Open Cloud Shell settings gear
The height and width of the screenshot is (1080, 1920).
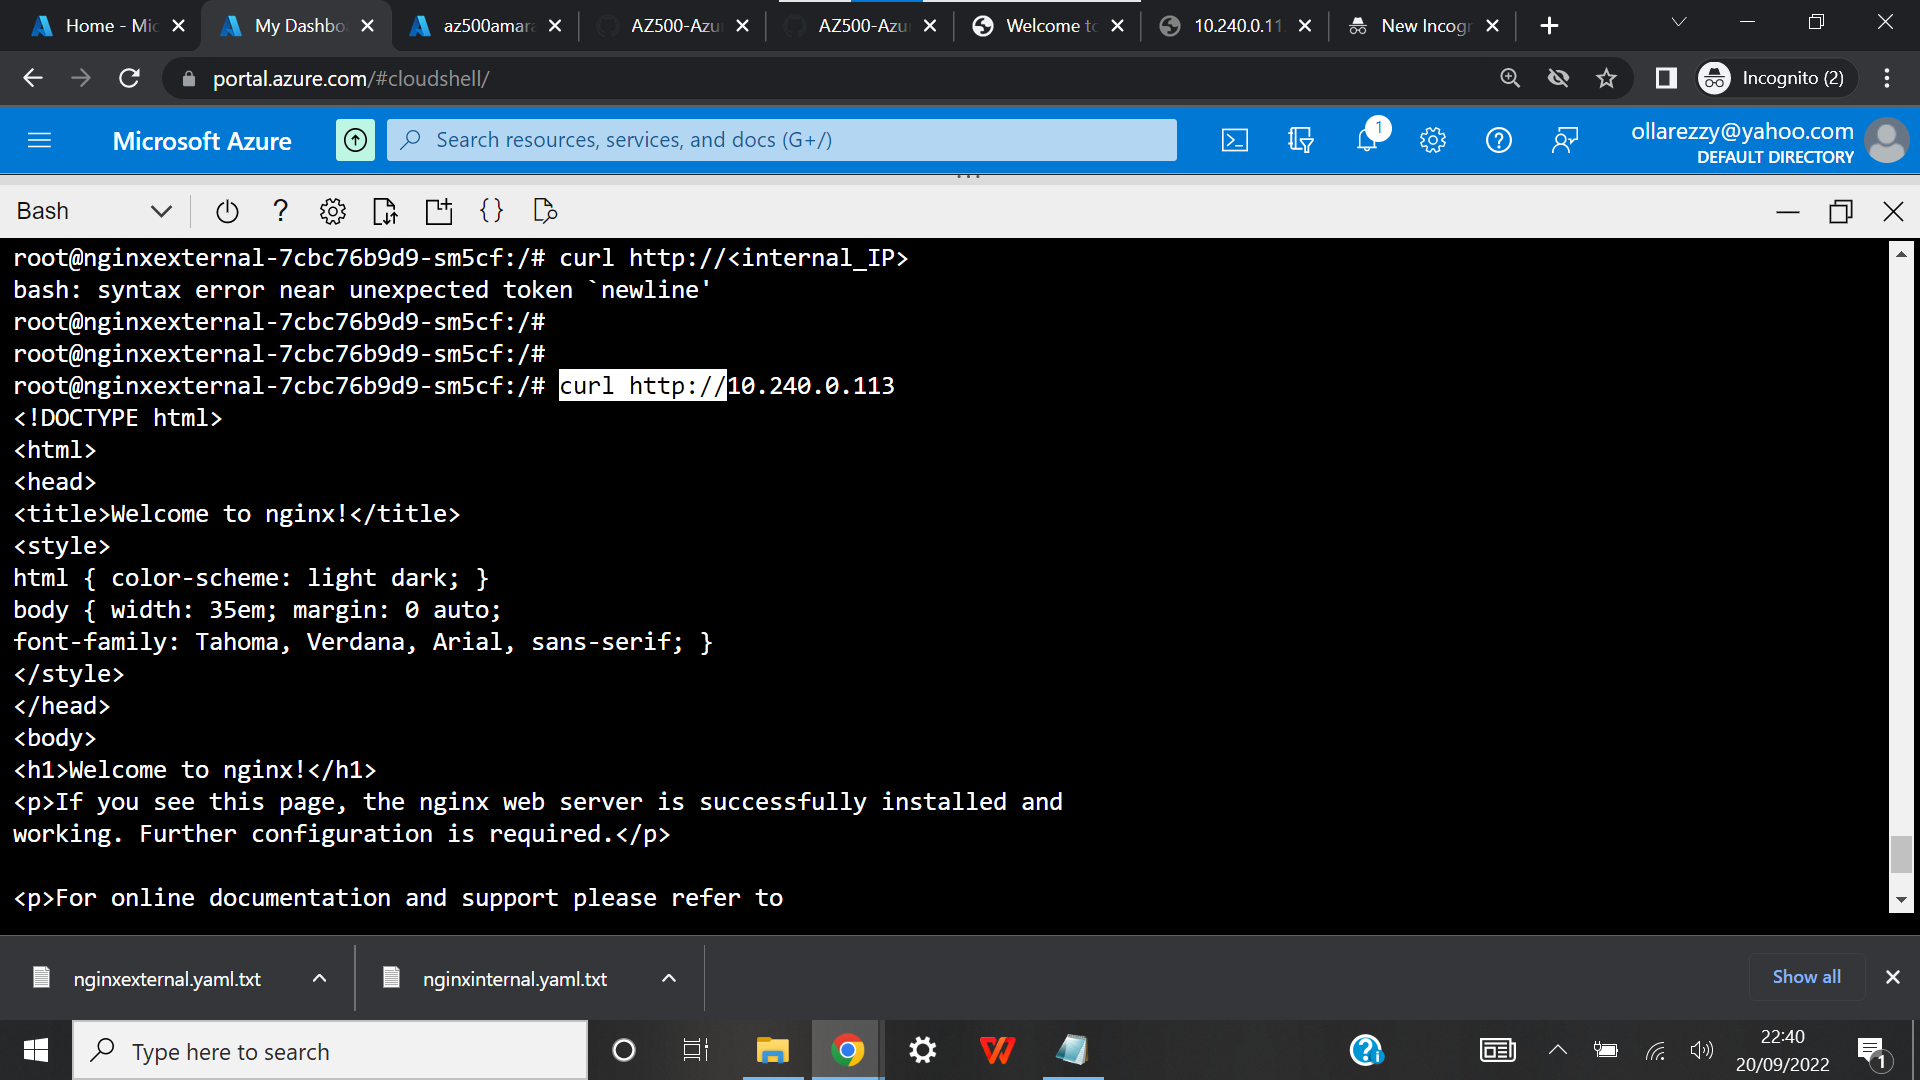(332, 211)
